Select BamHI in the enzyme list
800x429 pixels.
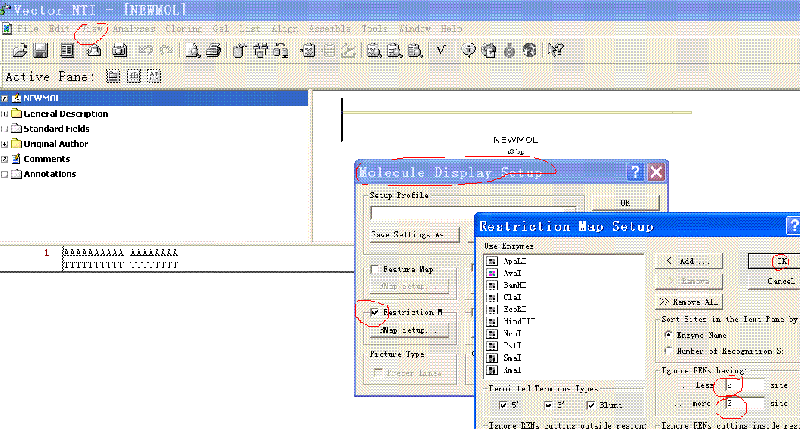tap(514, 285)
